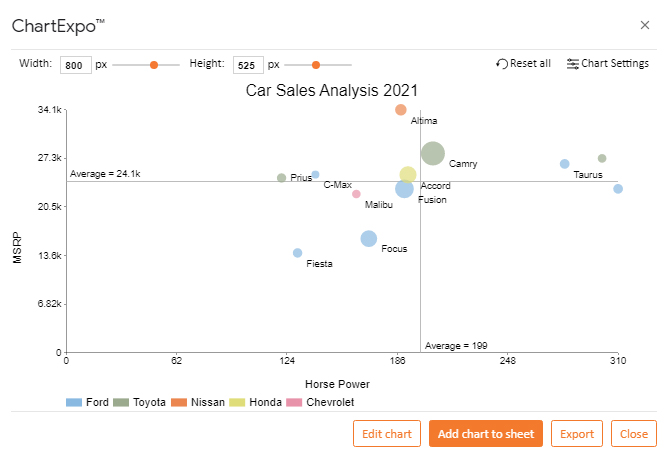
Task: Click Add chart to sheet button
Action: (x=486, y=434)
